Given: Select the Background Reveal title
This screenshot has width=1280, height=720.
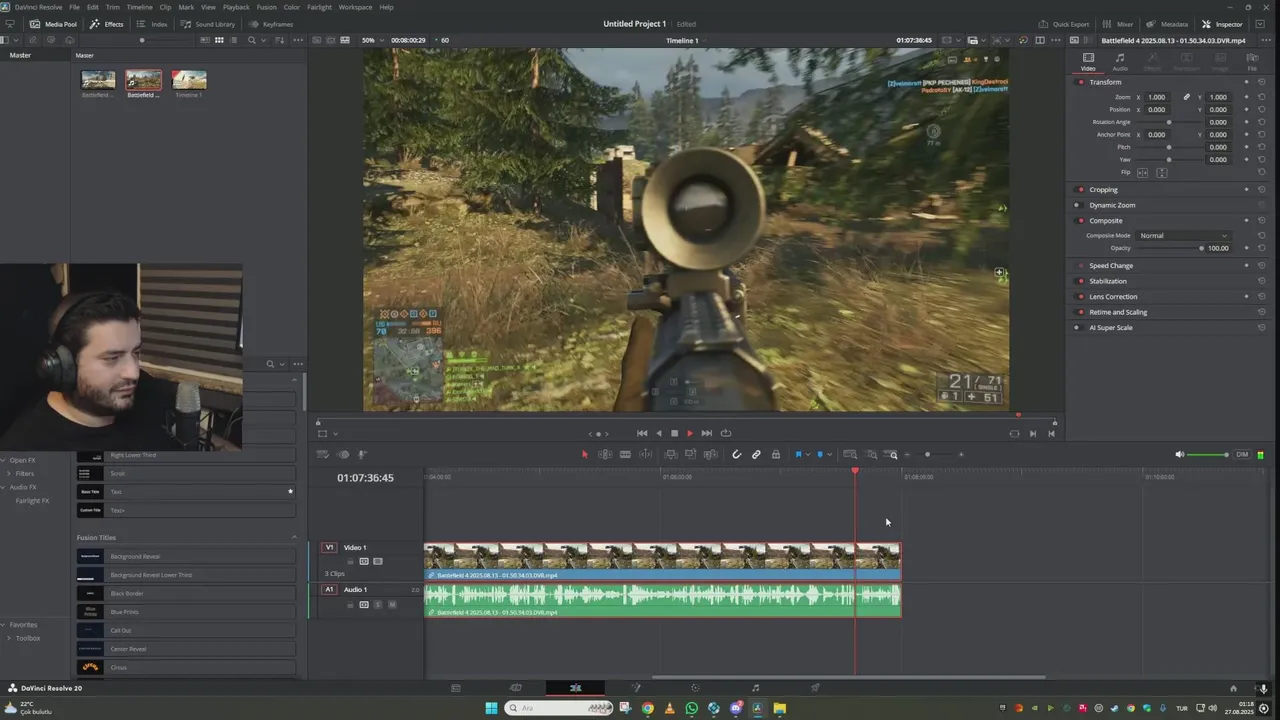Looking at the screenshot, I should (186, 556).
